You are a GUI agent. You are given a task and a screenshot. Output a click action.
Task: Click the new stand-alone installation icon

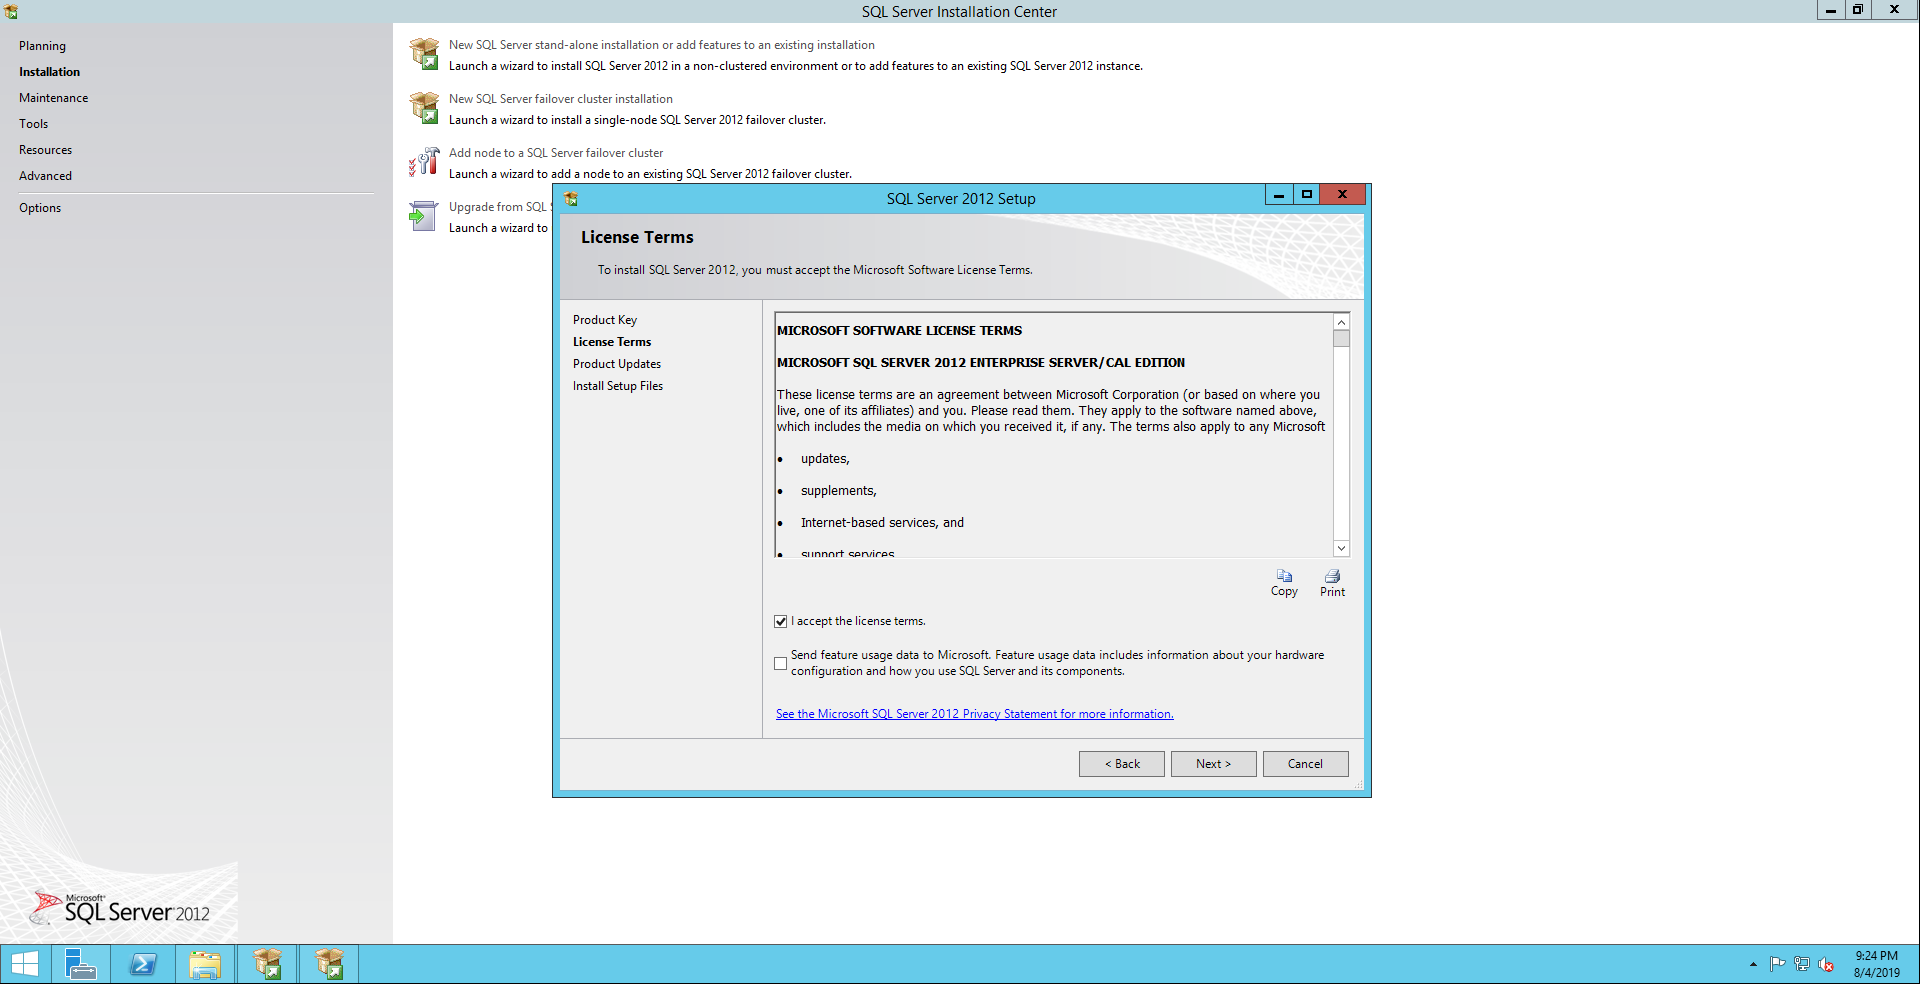[x=424, y=54]
